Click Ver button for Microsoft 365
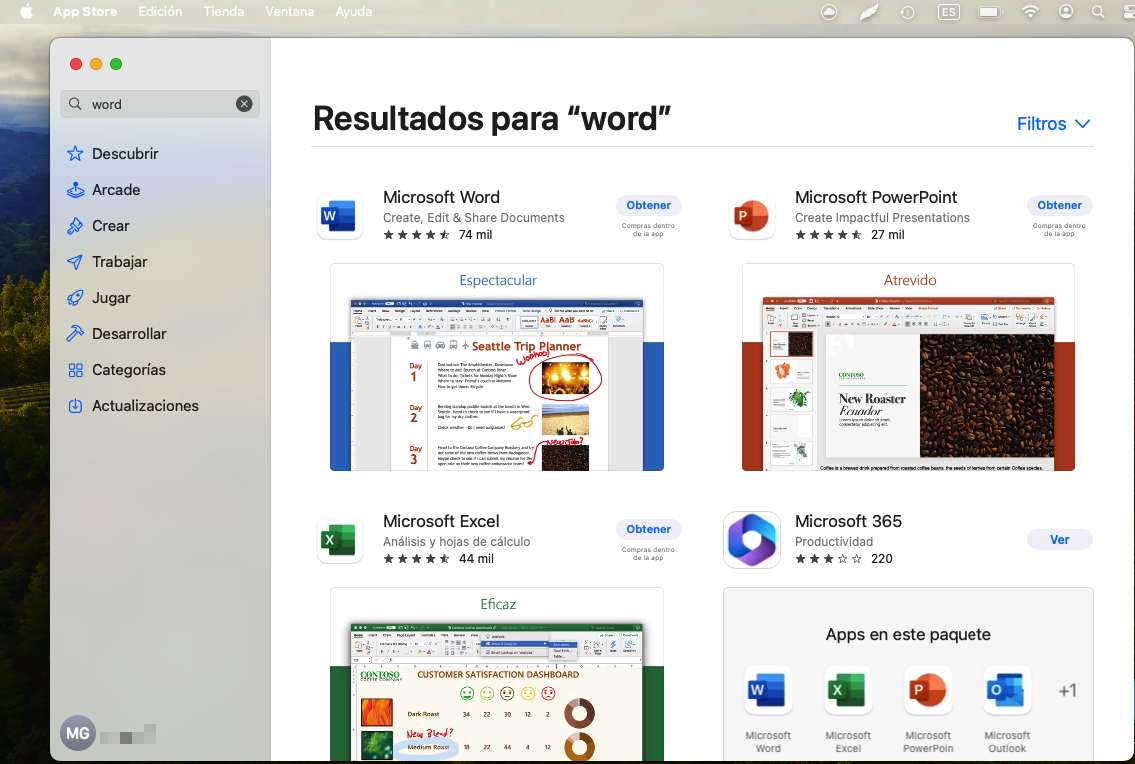 pyautogui.click(x=1059, y=540)
